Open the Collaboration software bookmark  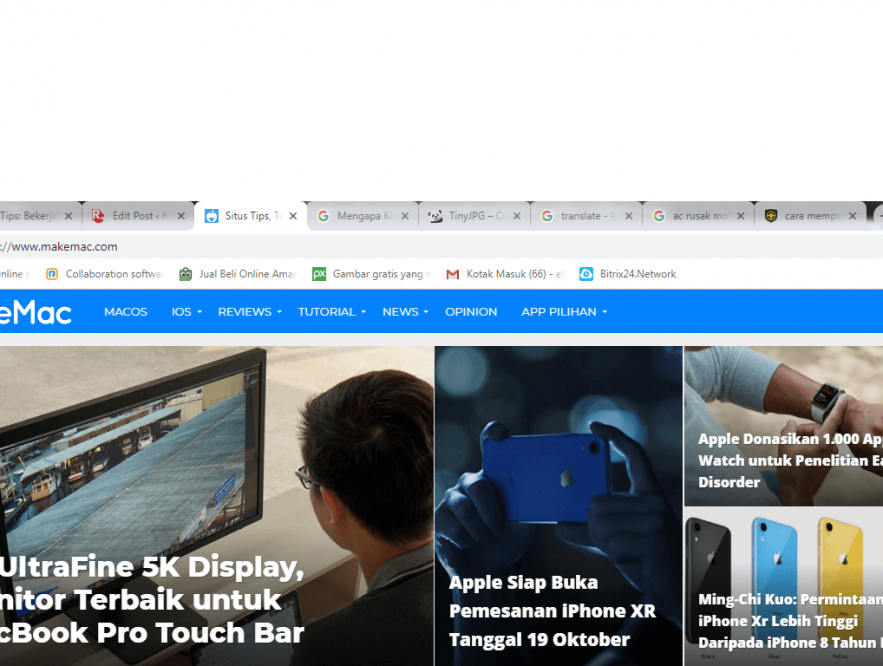point(105,274)
